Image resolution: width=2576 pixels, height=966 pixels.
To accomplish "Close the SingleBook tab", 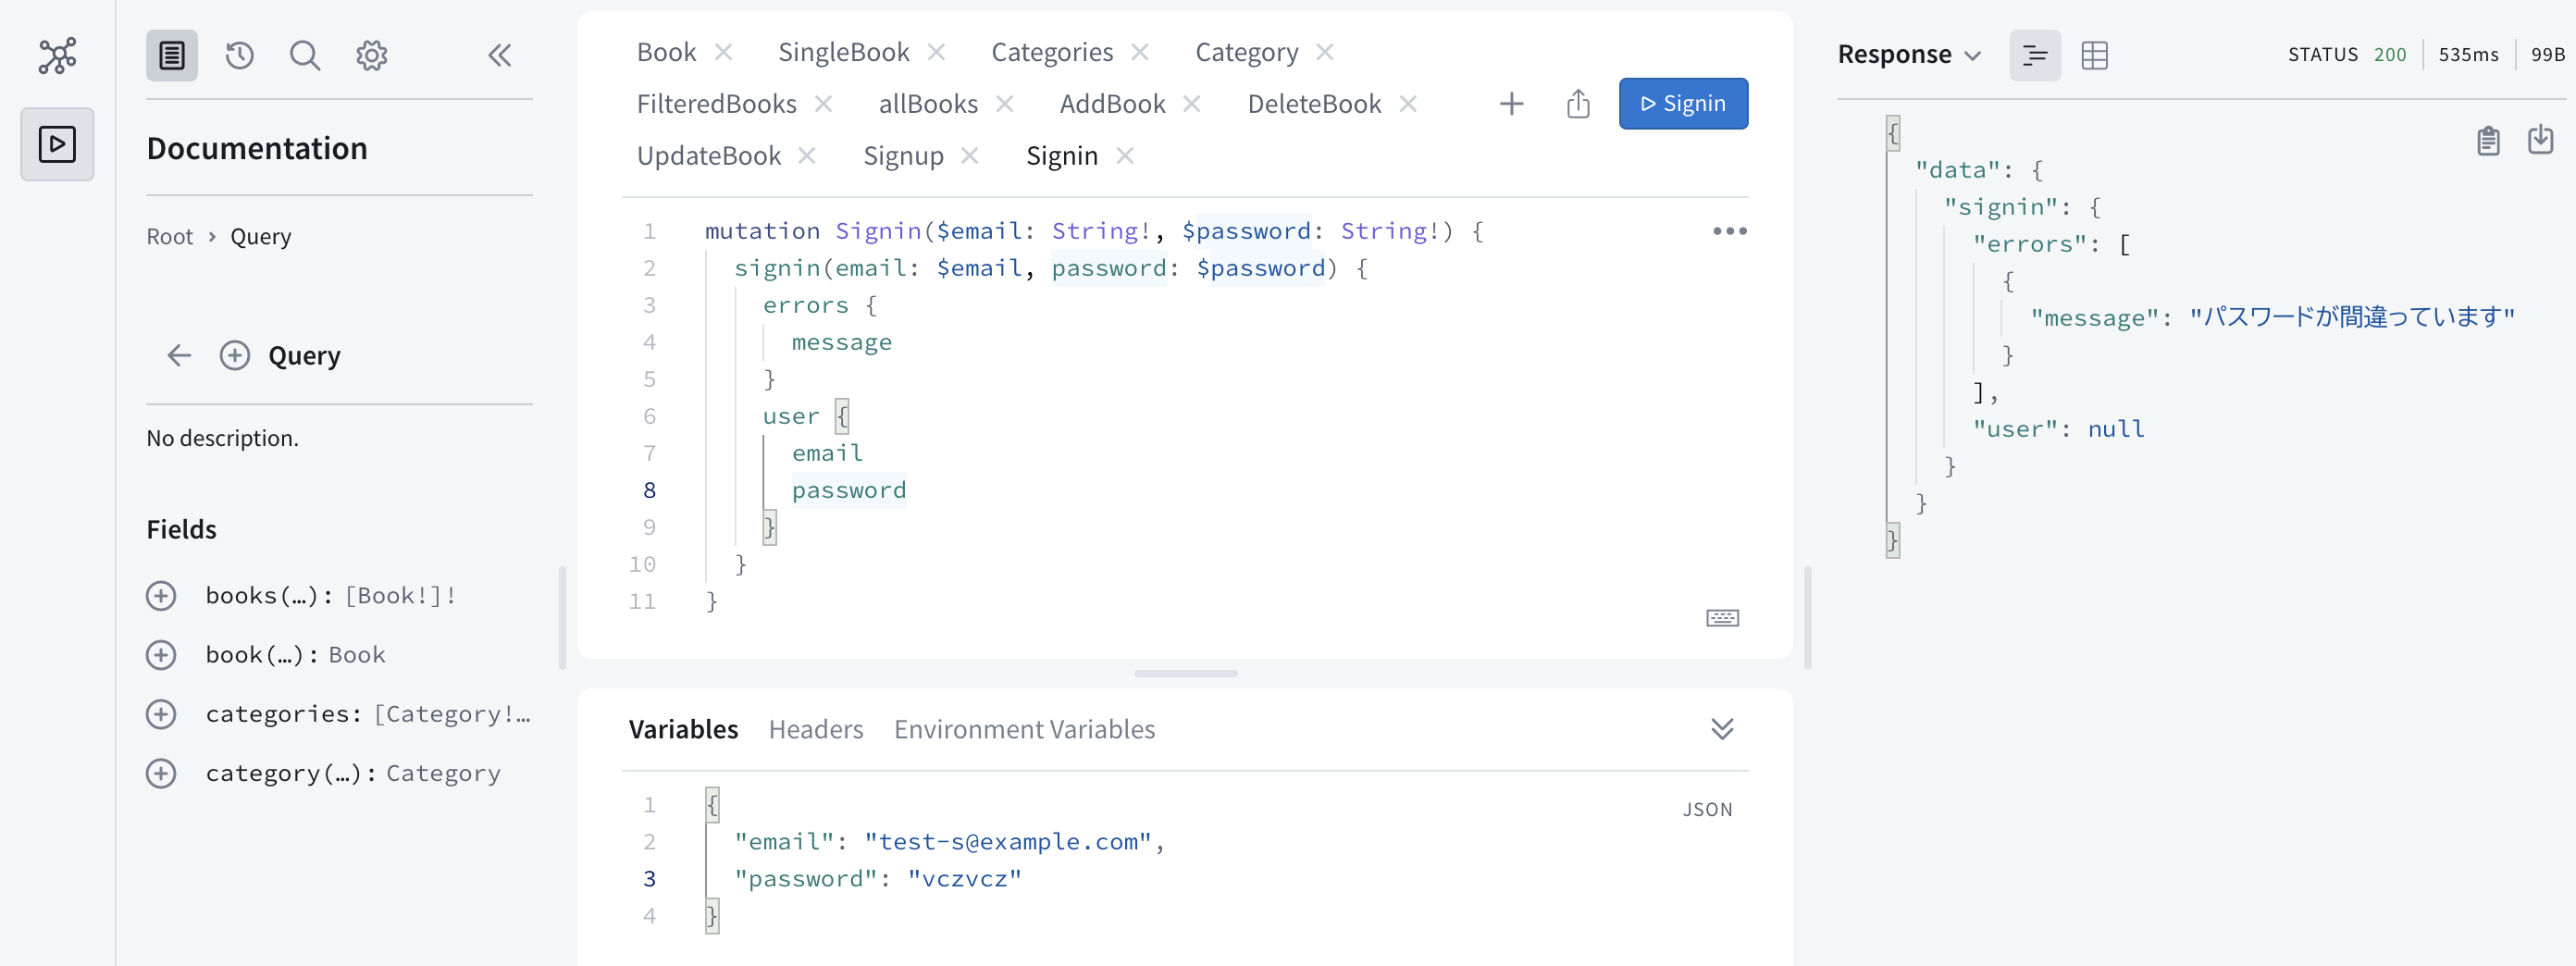I will click(937, 52).
